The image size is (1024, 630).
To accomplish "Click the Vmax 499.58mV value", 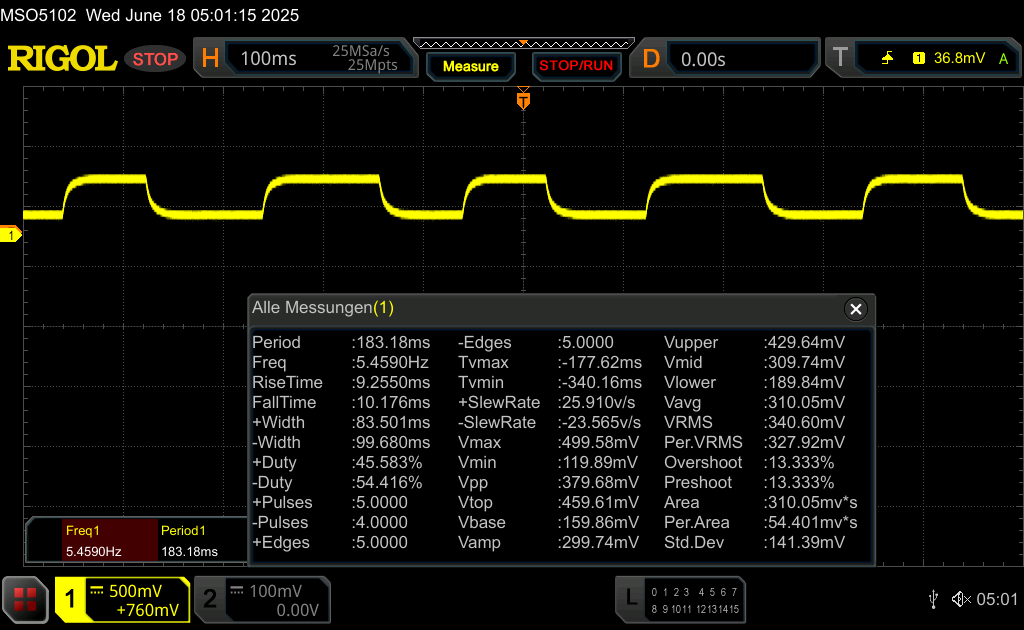I will (x=598, y=443).
